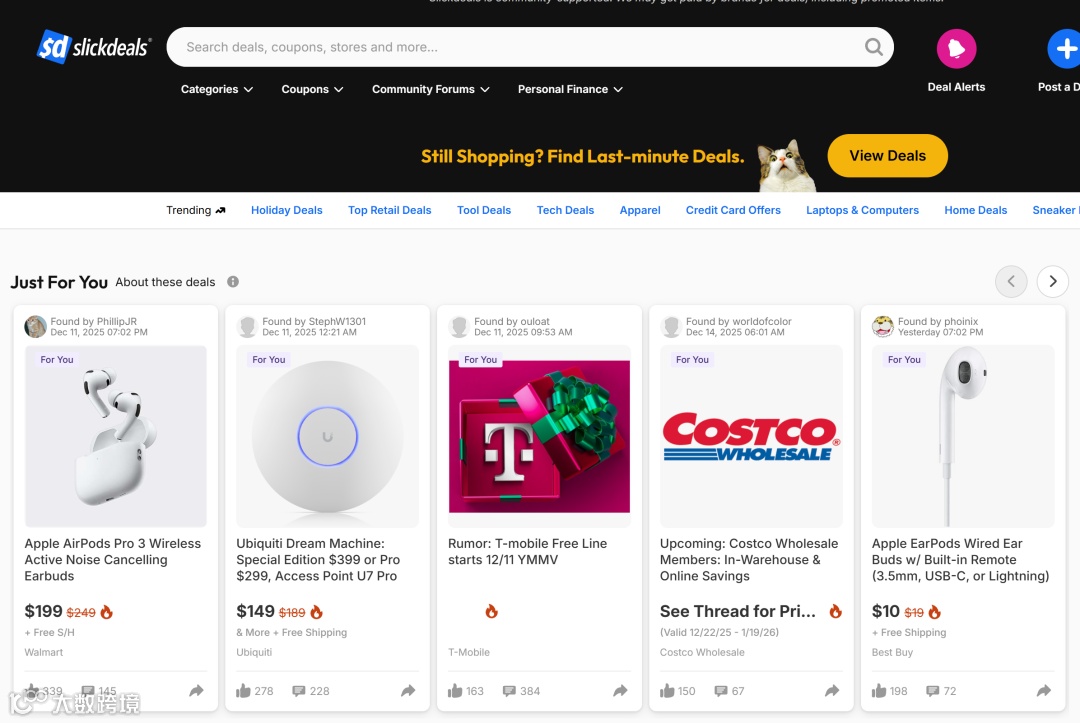Click the blue plus Post a Deal icon

(x=1066, y=49)
